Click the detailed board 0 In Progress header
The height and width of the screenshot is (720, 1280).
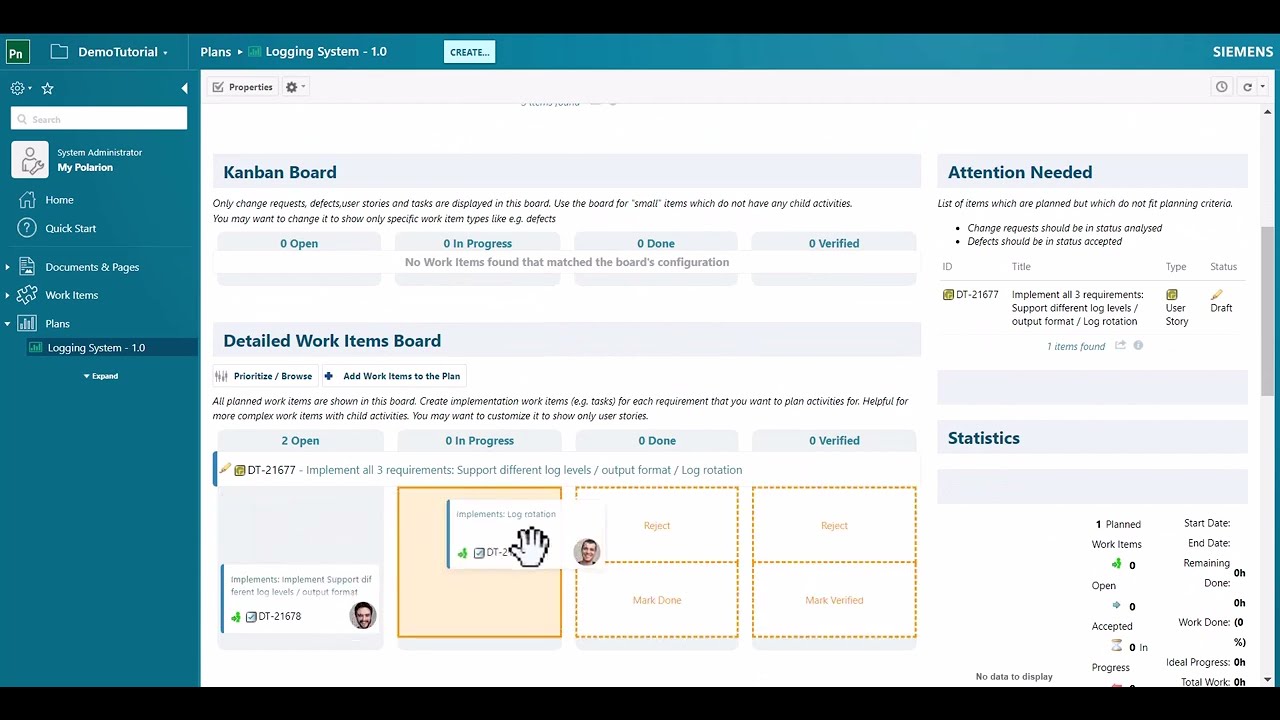479,440
